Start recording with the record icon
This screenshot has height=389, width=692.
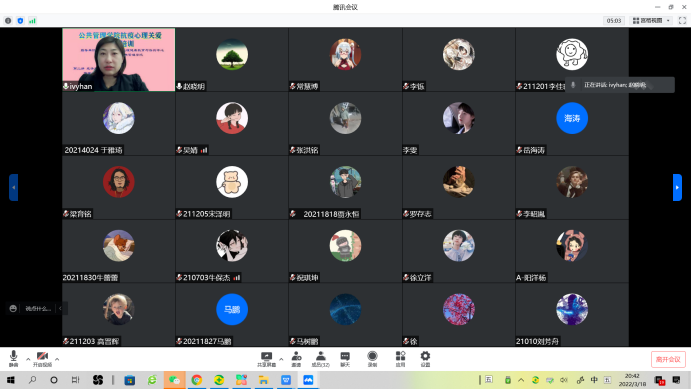(372, 359)
